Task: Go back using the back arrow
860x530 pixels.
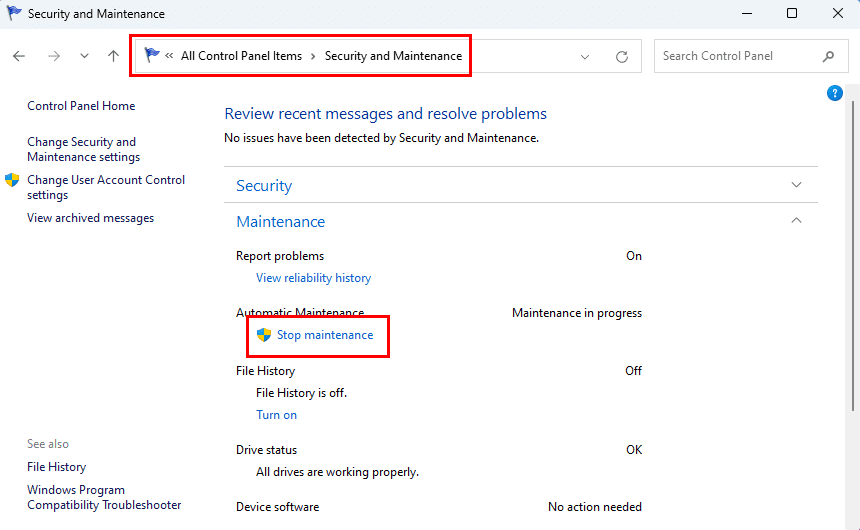Action: tap(19, 56)
